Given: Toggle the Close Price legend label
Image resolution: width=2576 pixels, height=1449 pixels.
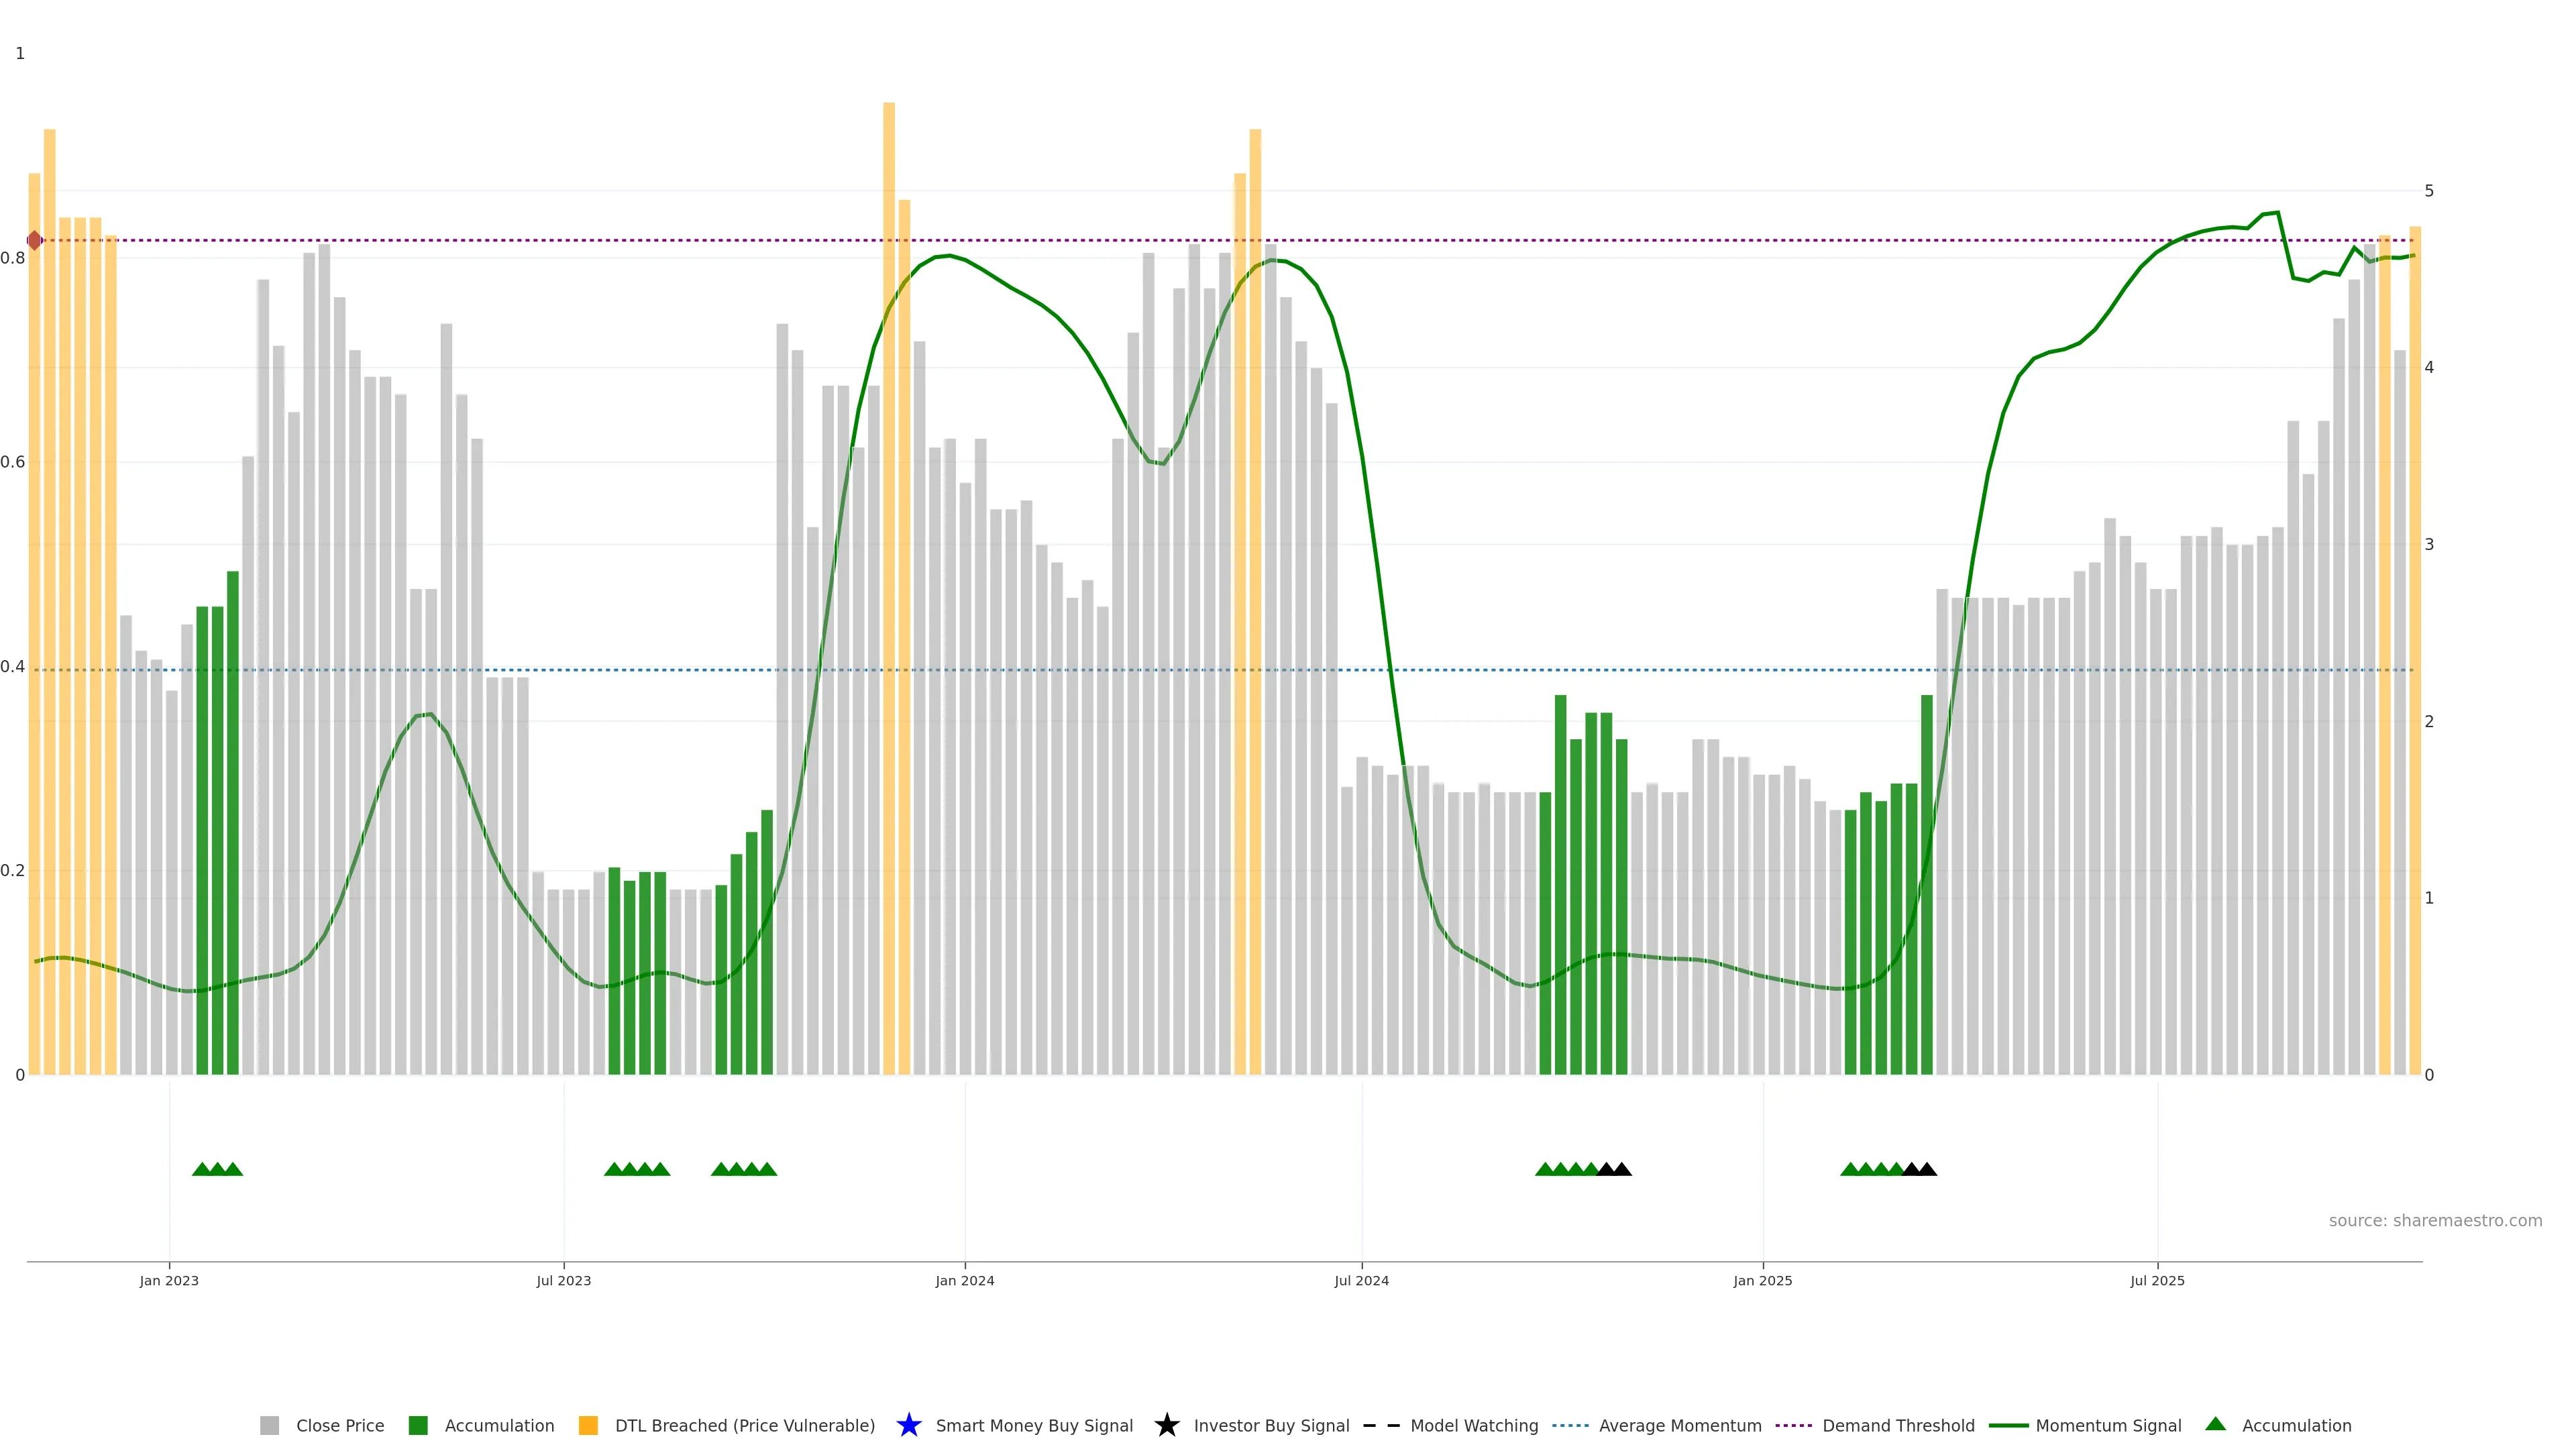Looking at the screenshot, I should (340, 1425).
